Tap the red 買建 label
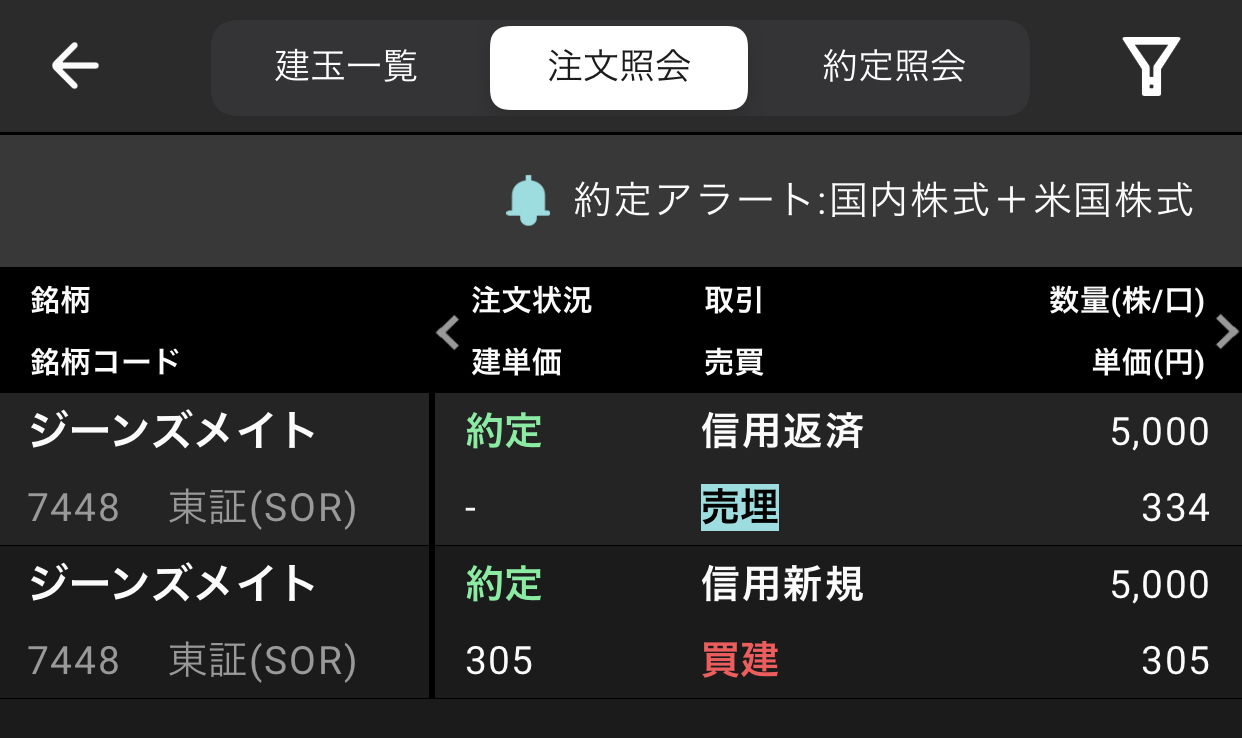Screen dimensions: 1242x738 tap(740, 661)
